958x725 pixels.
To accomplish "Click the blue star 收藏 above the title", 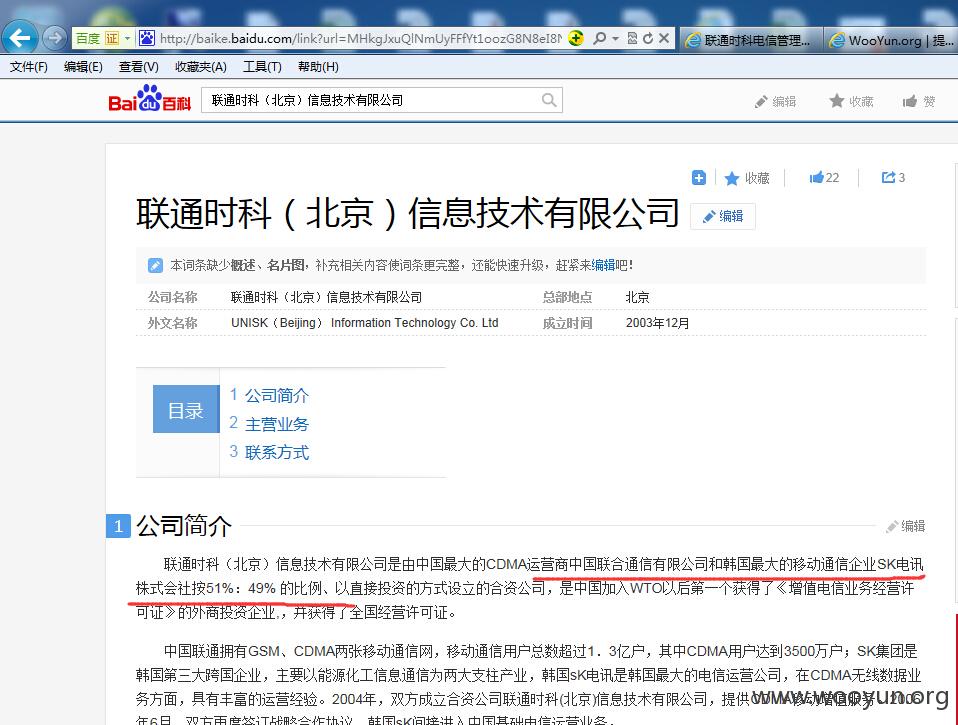I will coord(747,178).
